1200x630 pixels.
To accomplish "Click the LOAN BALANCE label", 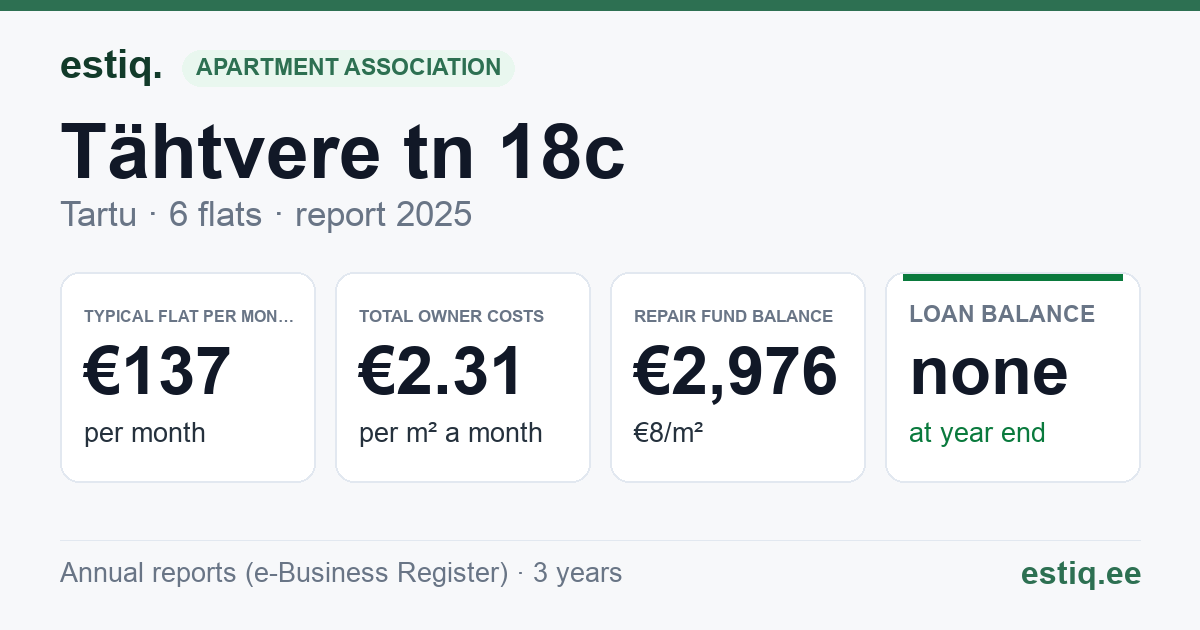I will 1002,314.
